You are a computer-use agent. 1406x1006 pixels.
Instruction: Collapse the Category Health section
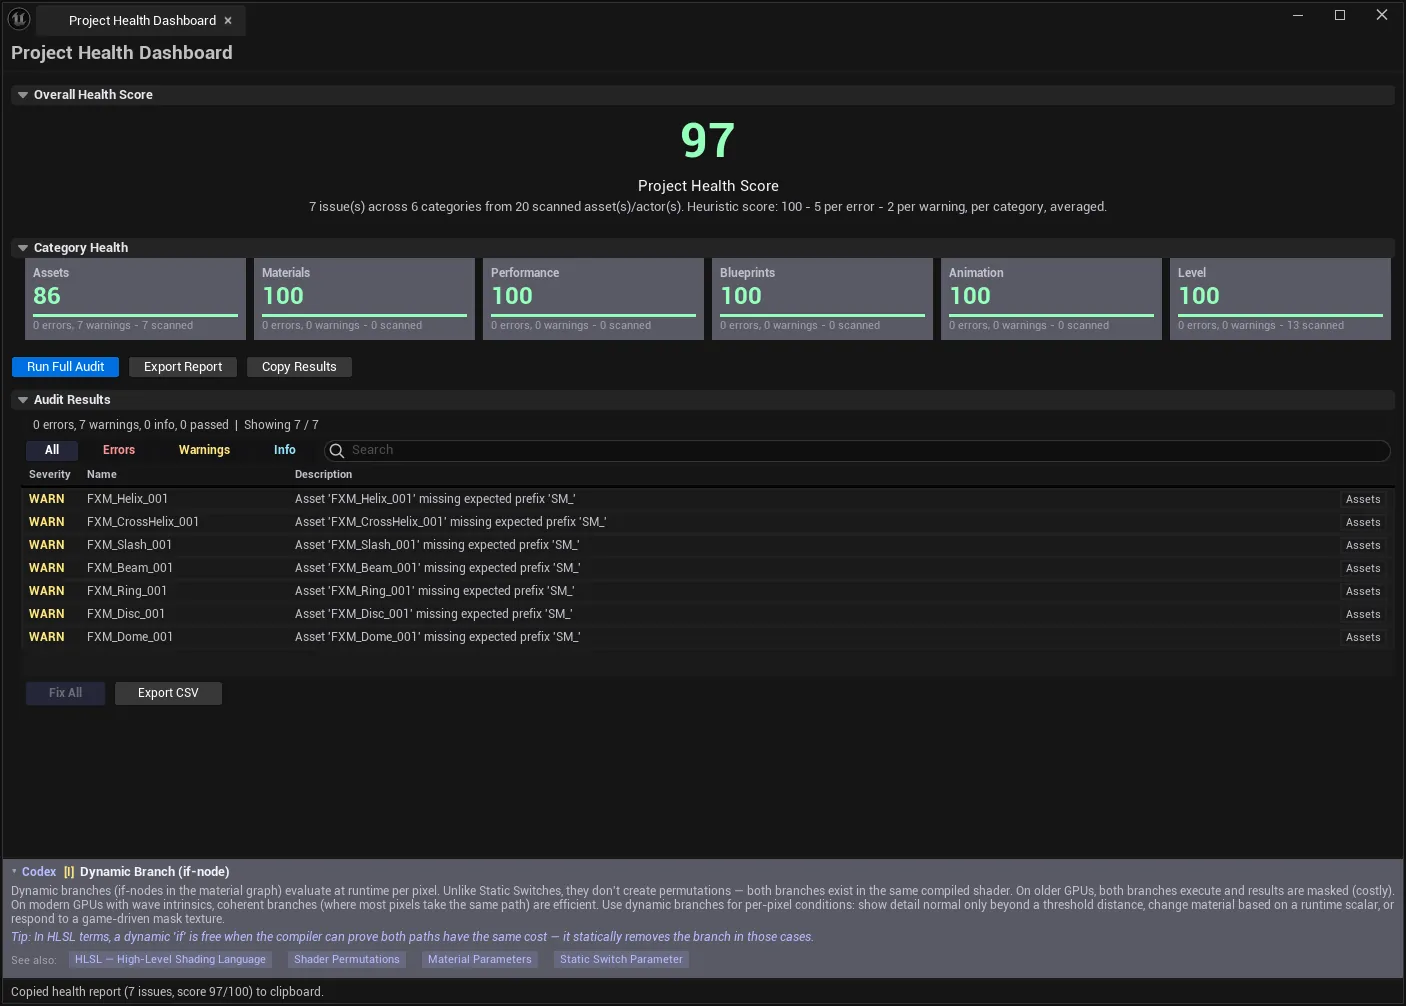pyautogui.click(x=23, y=248)
